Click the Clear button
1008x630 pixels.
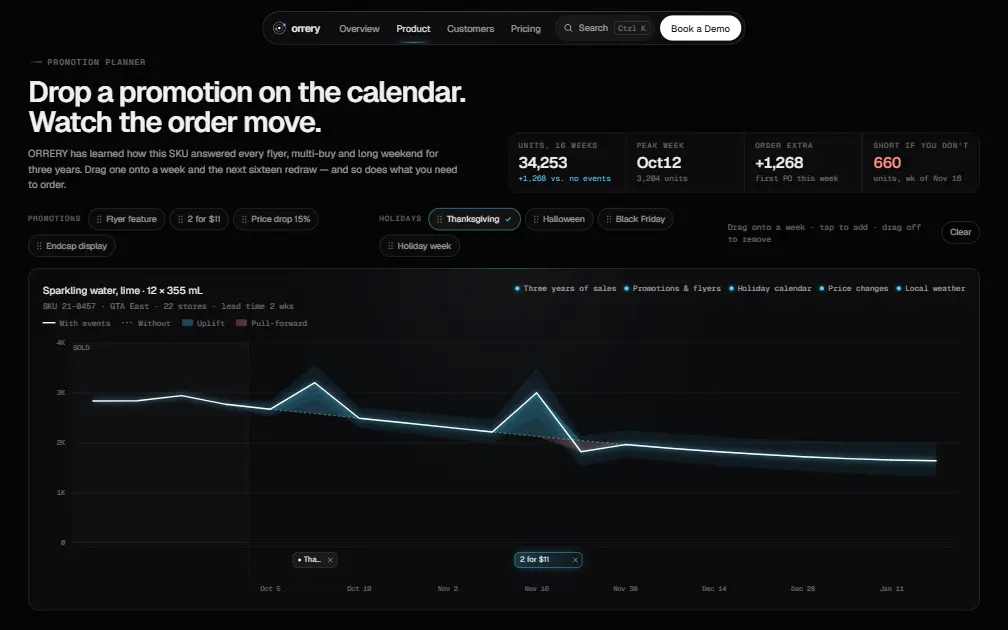pyautogui.click(x=960, y=232)
